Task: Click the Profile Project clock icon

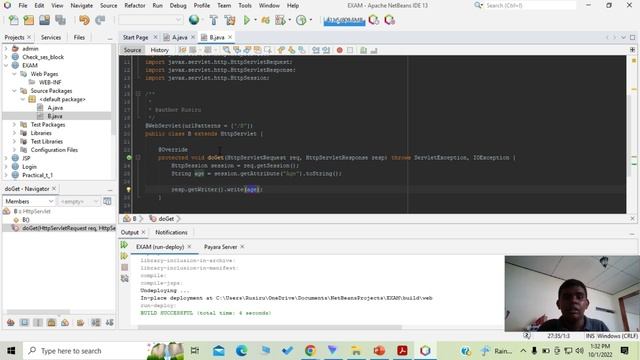Action: click(301, 20)
